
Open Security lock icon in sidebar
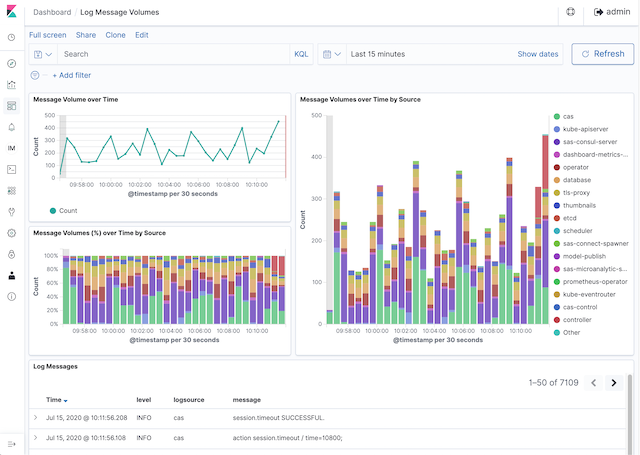pyautogui.click(x=11, y=254)
